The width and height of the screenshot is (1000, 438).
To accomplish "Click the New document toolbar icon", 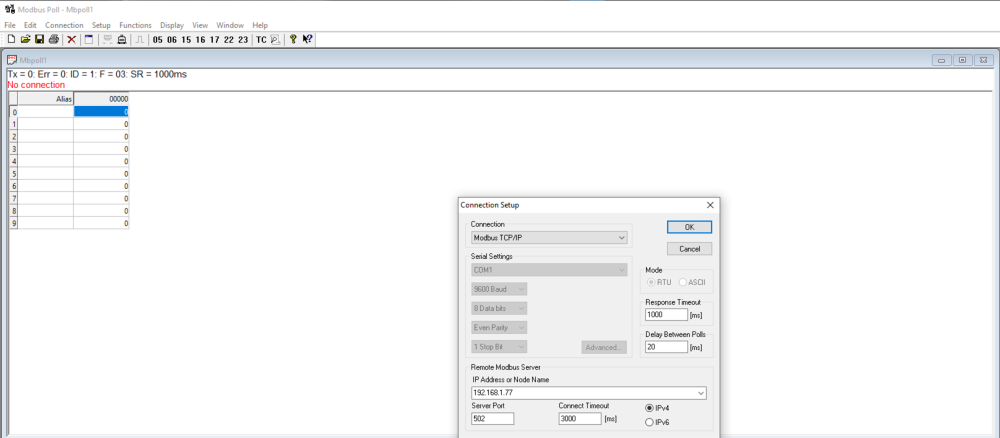I will click(x=11, y=40).
